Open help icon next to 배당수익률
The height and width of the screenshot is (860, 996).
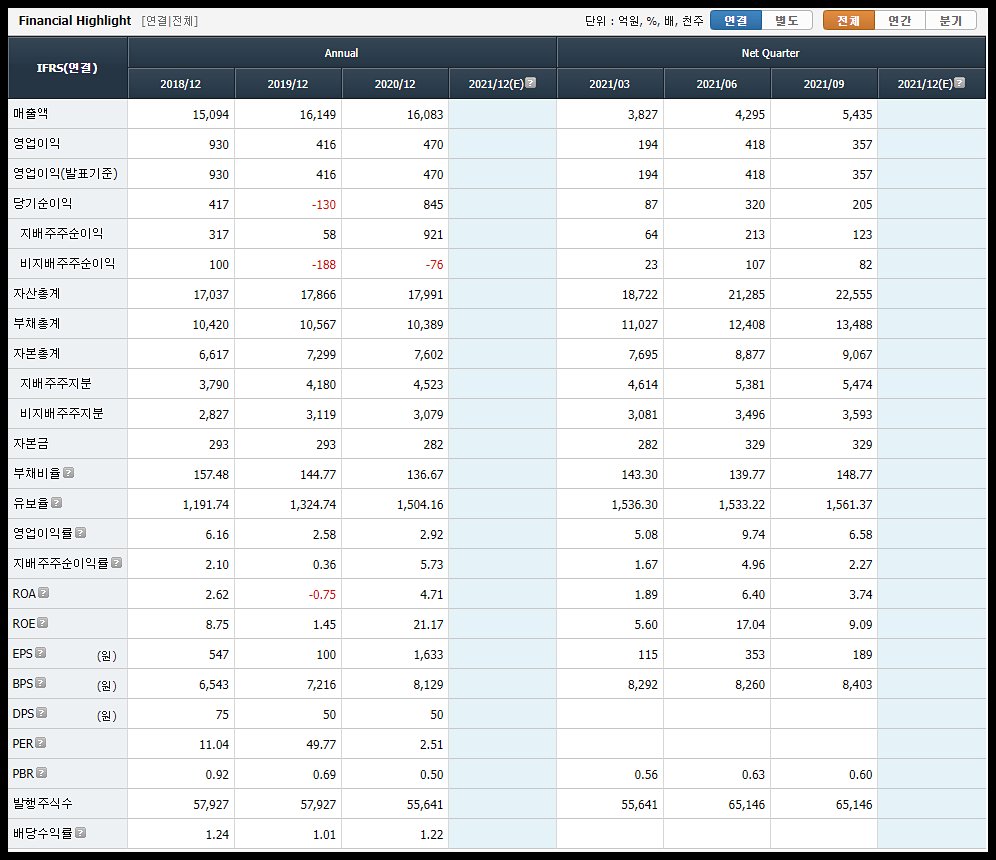coord(81,832)
